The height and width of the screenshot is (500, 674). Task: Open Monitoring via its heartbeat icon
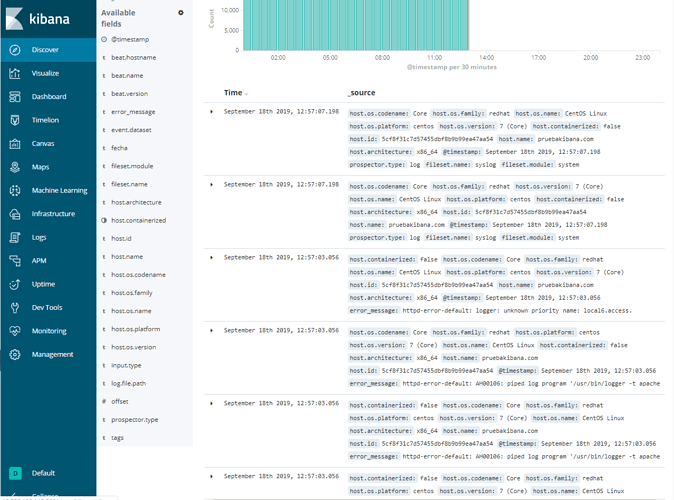click(x=15, y=331)
